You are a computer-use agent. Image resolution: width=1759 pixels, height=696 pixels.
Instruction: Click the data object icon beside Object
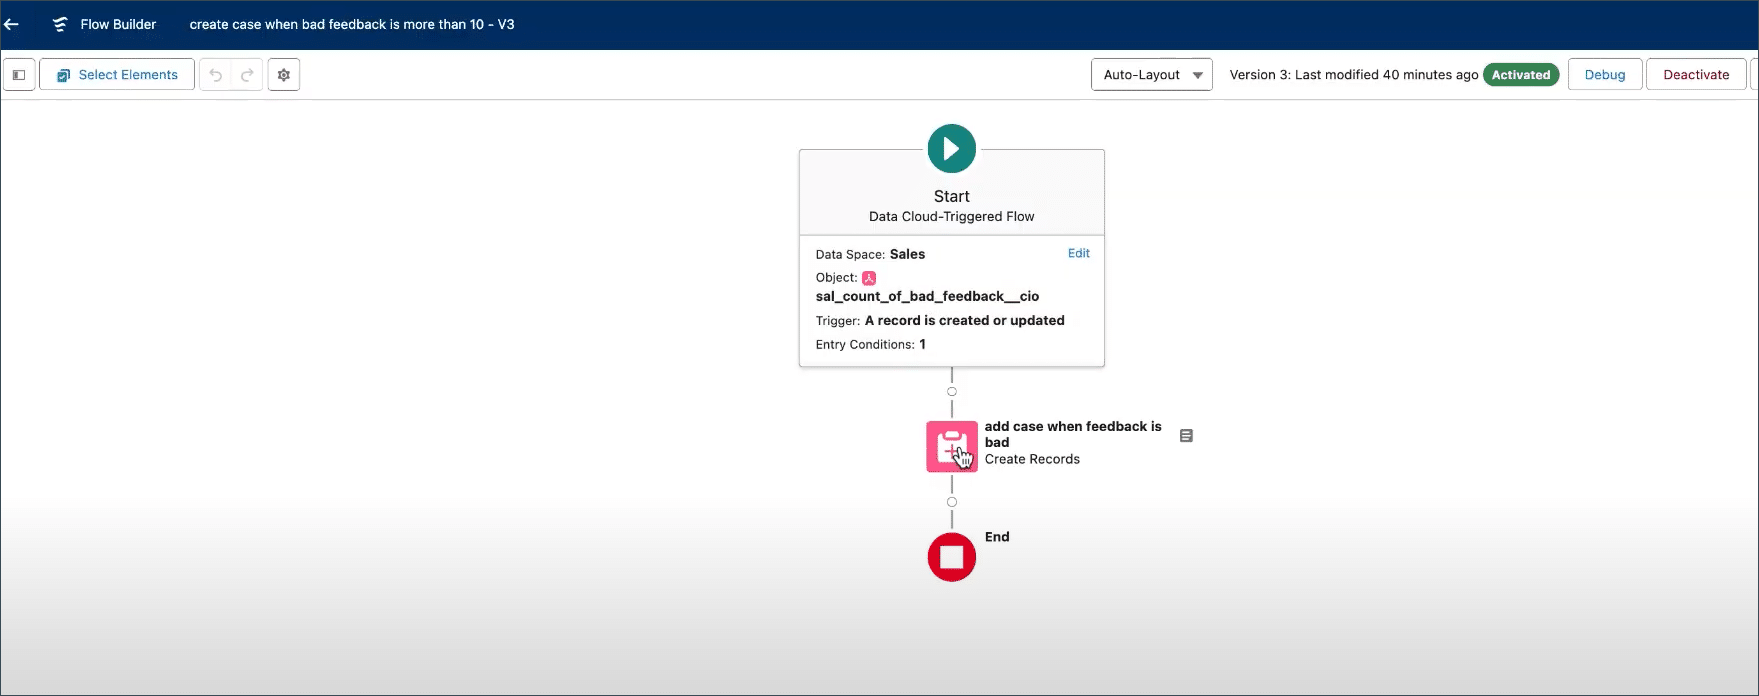869,278
